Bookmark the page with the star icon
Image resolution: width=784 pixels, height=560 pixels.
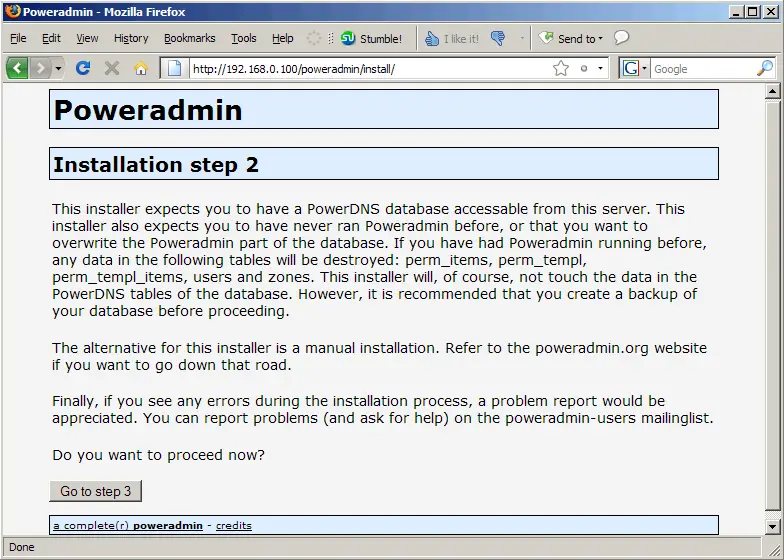click(561, 68)
